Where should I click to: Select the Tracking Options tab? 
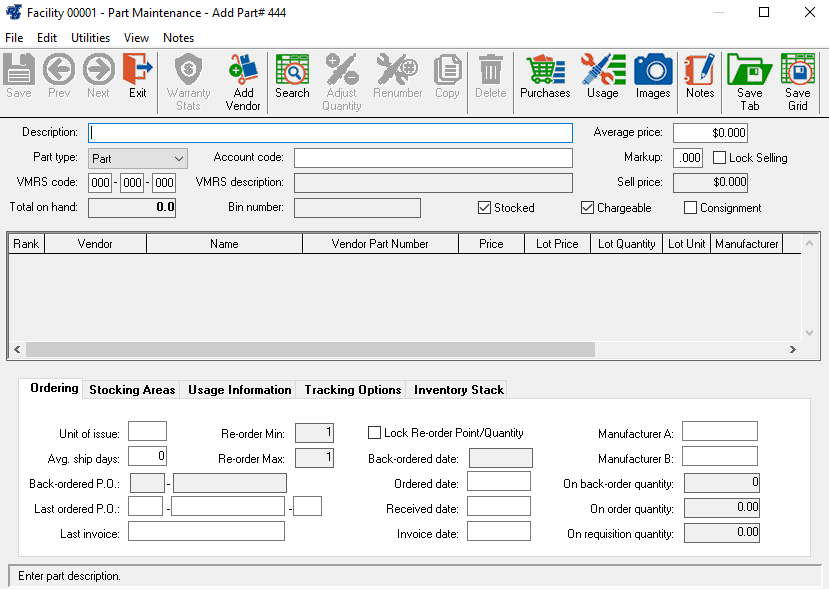(x=353, y=390)
